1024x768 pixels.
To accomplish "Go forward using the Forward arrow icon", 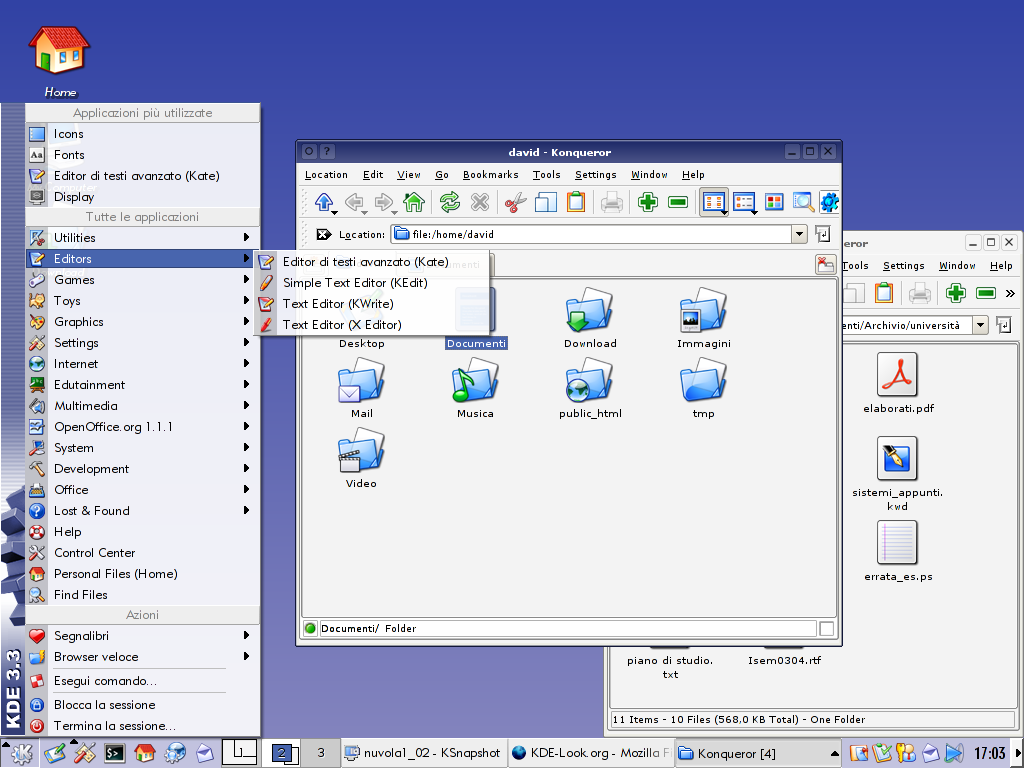I will pos(384,202).
